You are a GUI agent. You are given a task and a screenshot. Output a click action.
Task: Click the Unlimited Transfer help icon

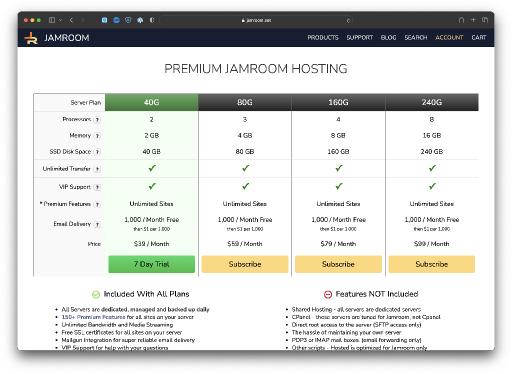pyautogui.click(x=97, y=169)
